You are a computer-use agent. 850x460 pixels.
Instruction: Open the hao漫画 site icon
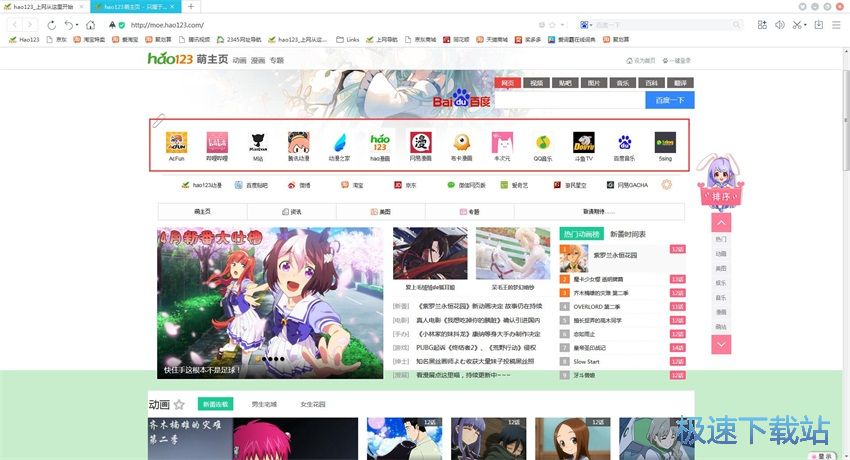(x=380, y=142)
